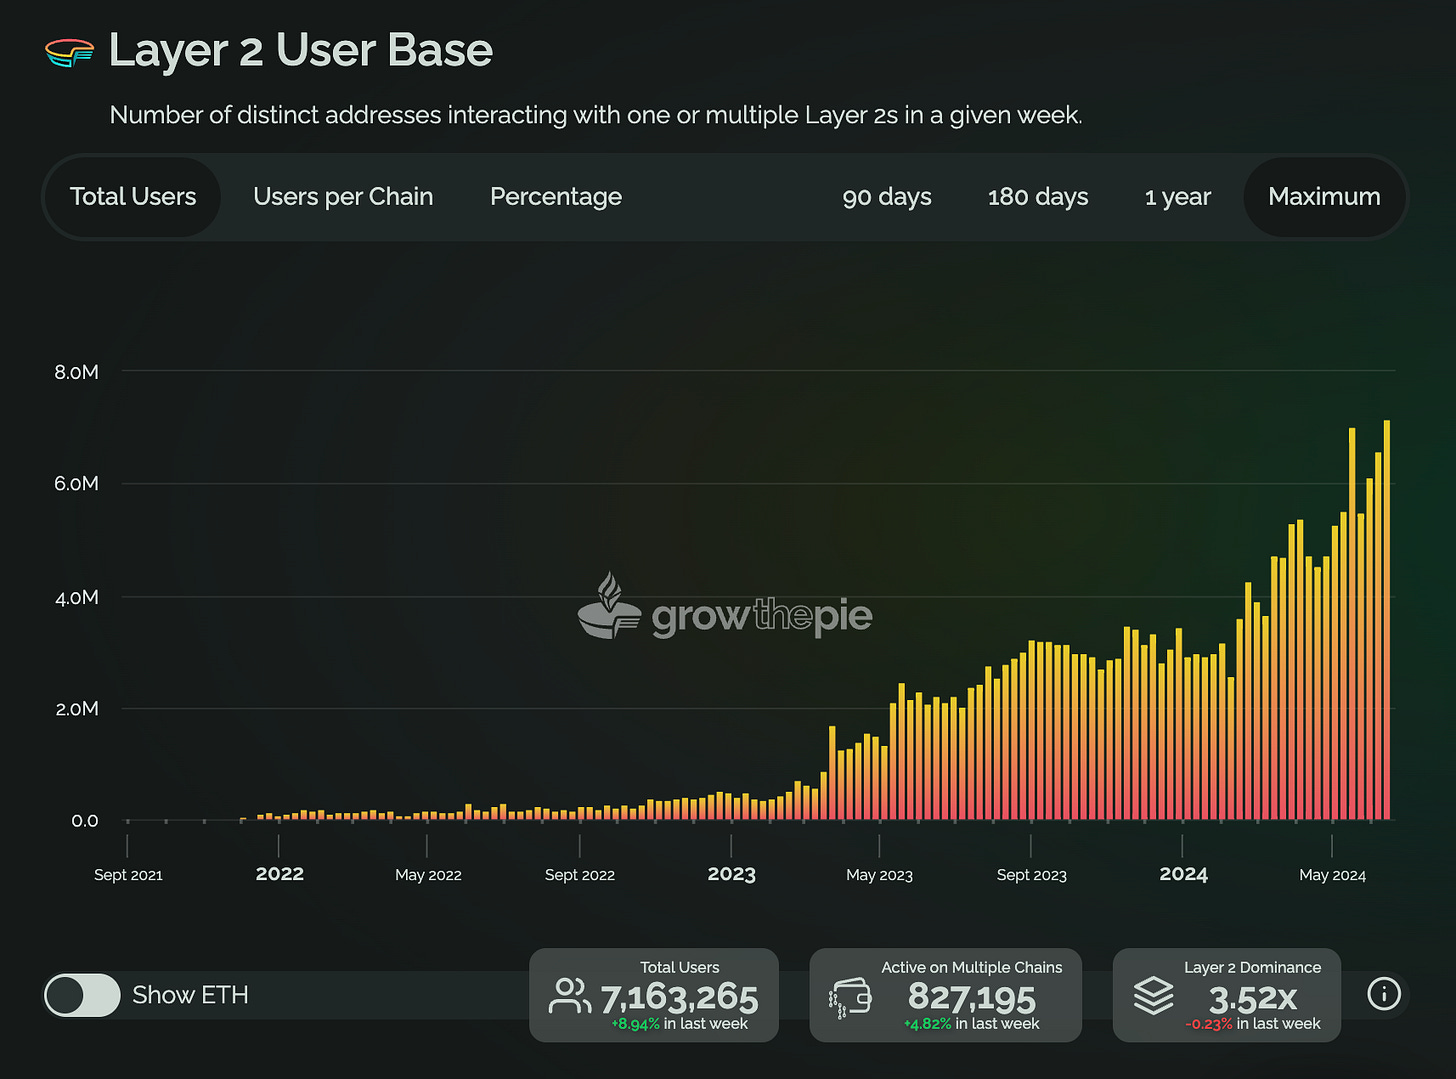Select the 90 days time range
This screenshot has height=1079, width=1456.
point(887,197)
